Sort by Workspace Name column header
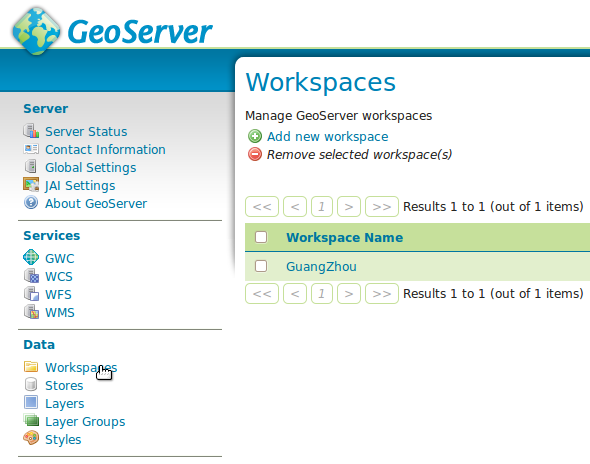The image size is (590, 464). pyautogui.click(x=344, y=237)
